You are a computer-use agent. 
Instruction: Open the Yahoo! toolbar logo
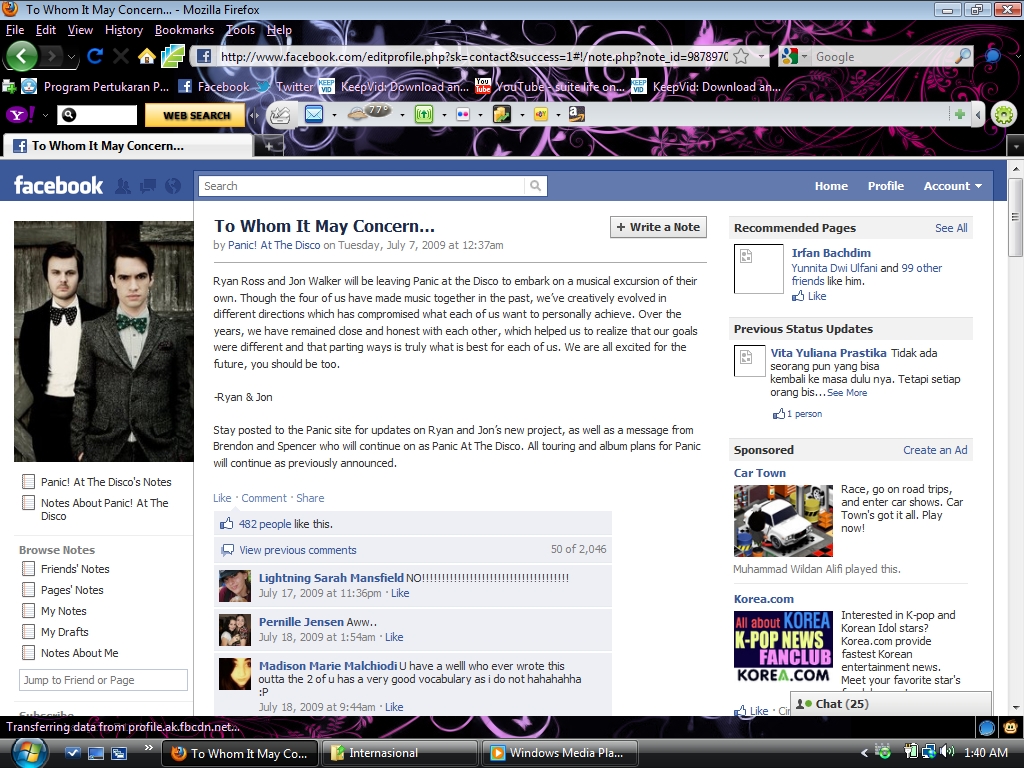click(x=20, y=115)
